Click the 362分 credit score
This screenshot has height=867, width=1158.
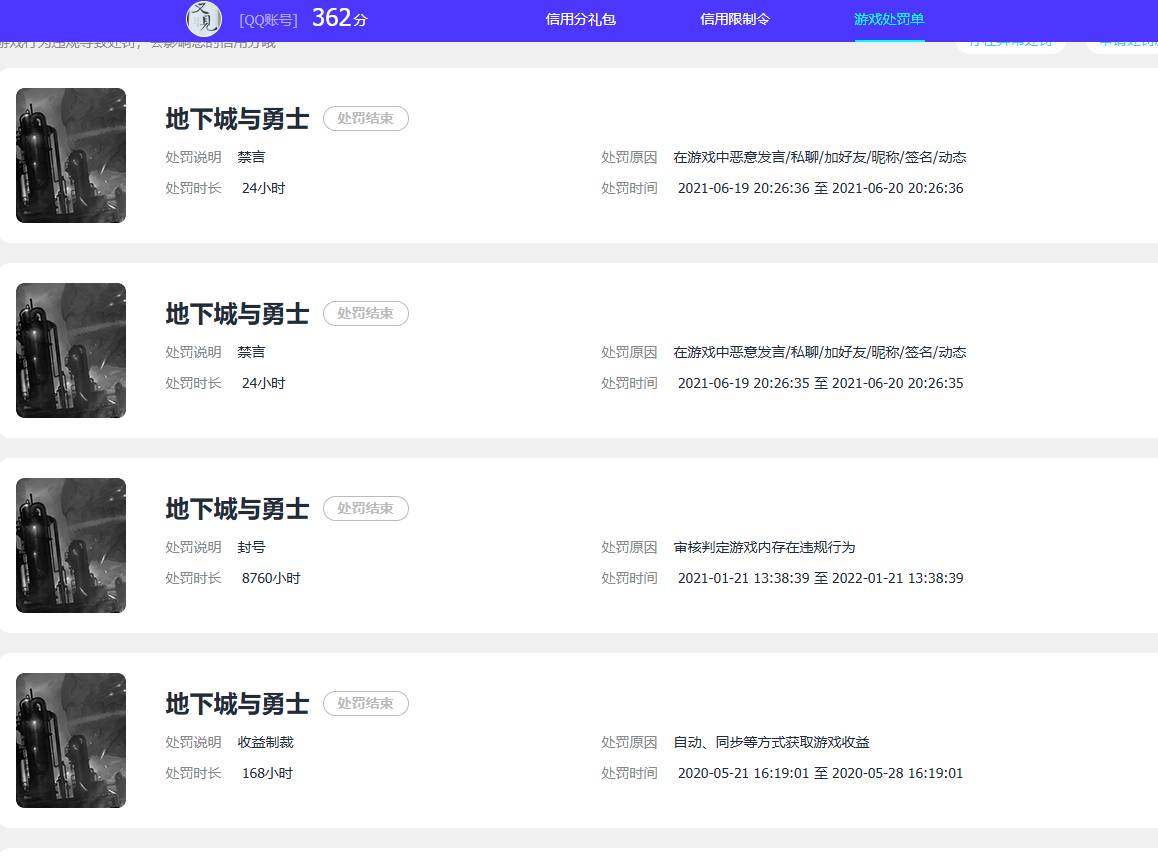[x=340, y=18]
